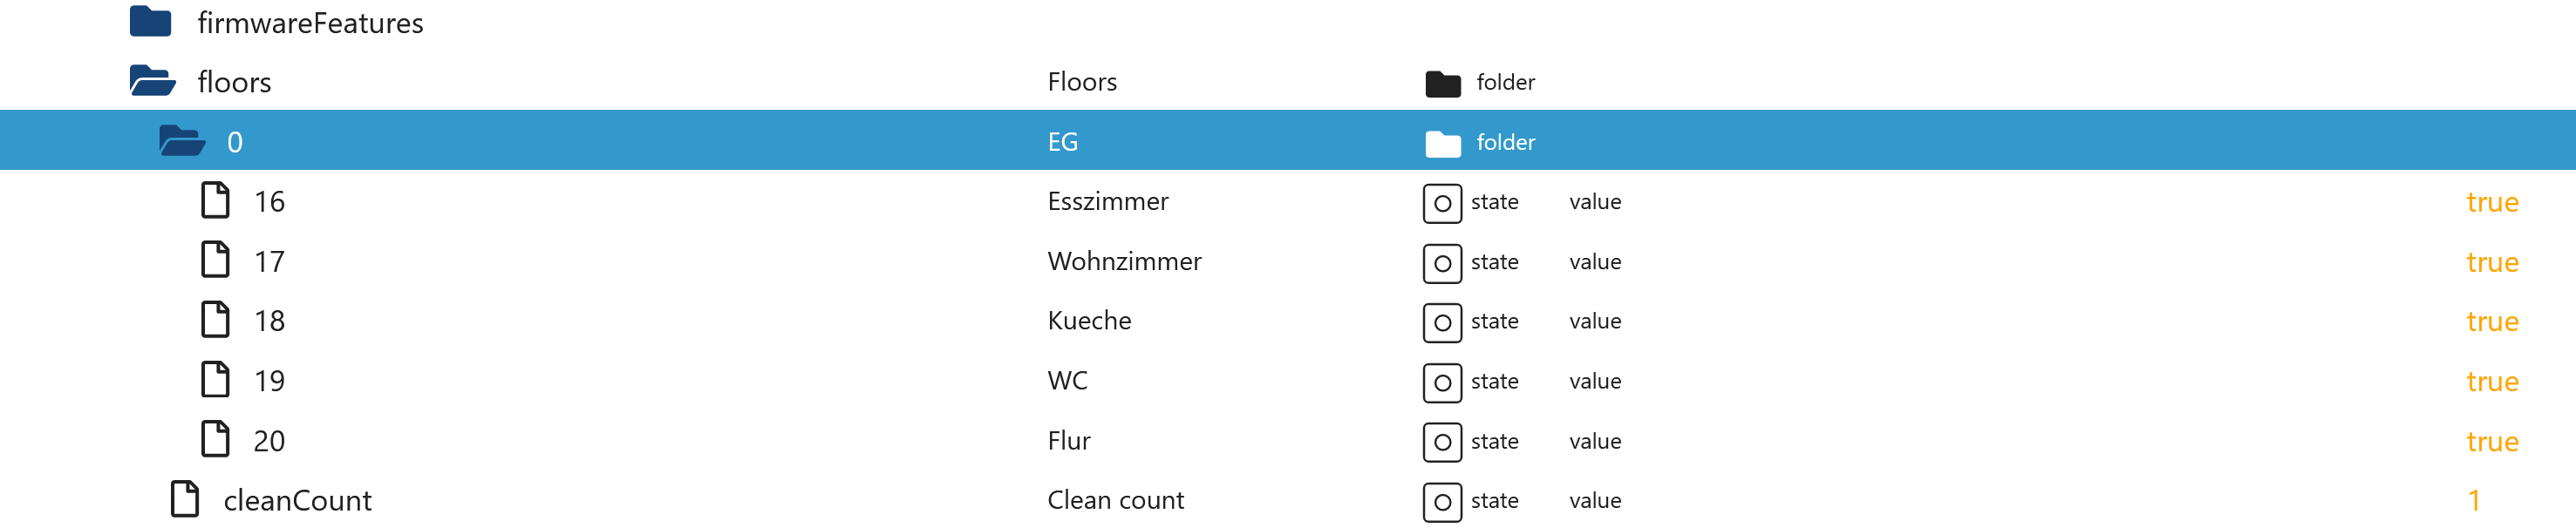The width and height of the screenshot is (2576, 528).
Task: Click the state icon in Clean count row
Action: click(1442, 502)
